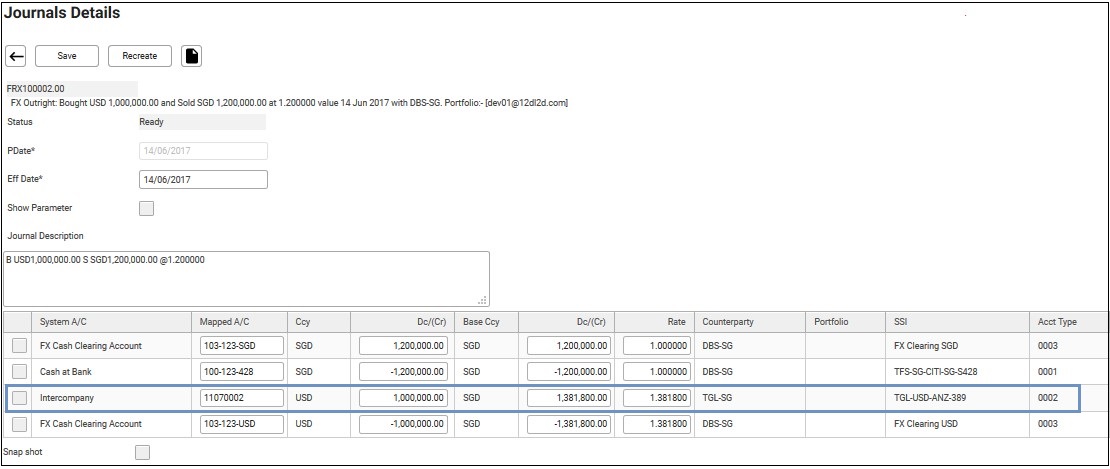The height and width of the screenshot is (469, 1110).
Task: Toggle the Show Parameter checkbox
Action: click(x=147, y=208)
